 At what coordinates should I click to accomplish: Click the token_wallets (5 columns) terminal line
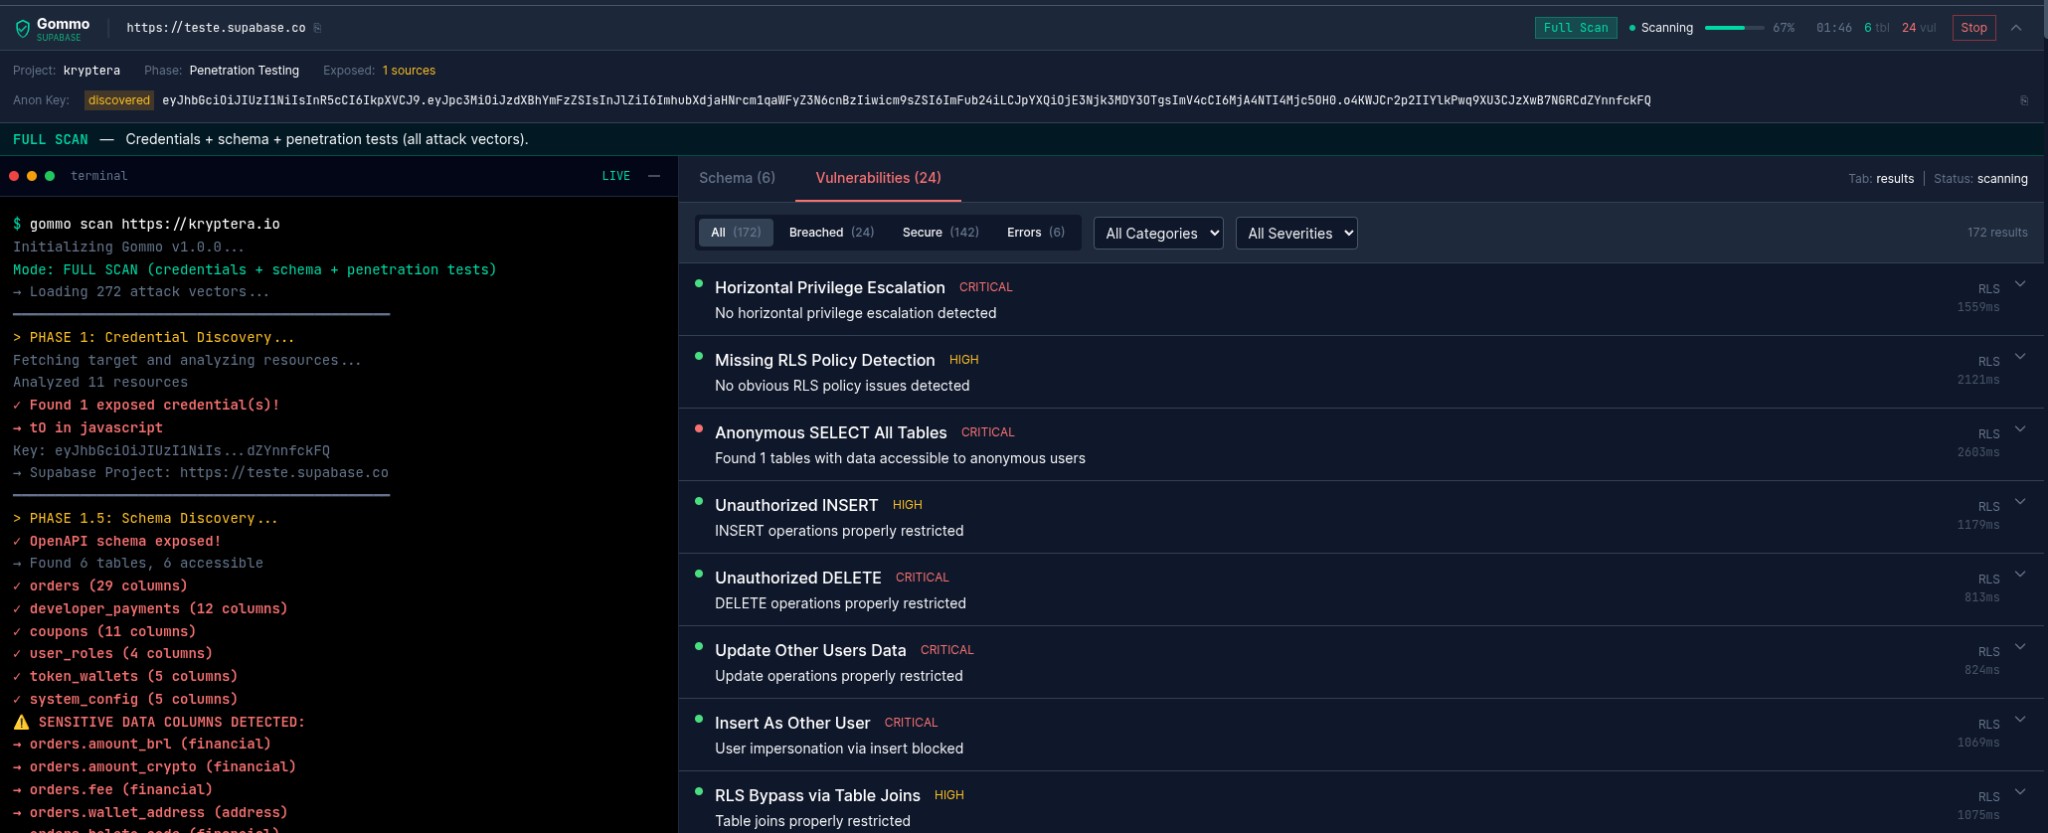click(x=125, y=676)
